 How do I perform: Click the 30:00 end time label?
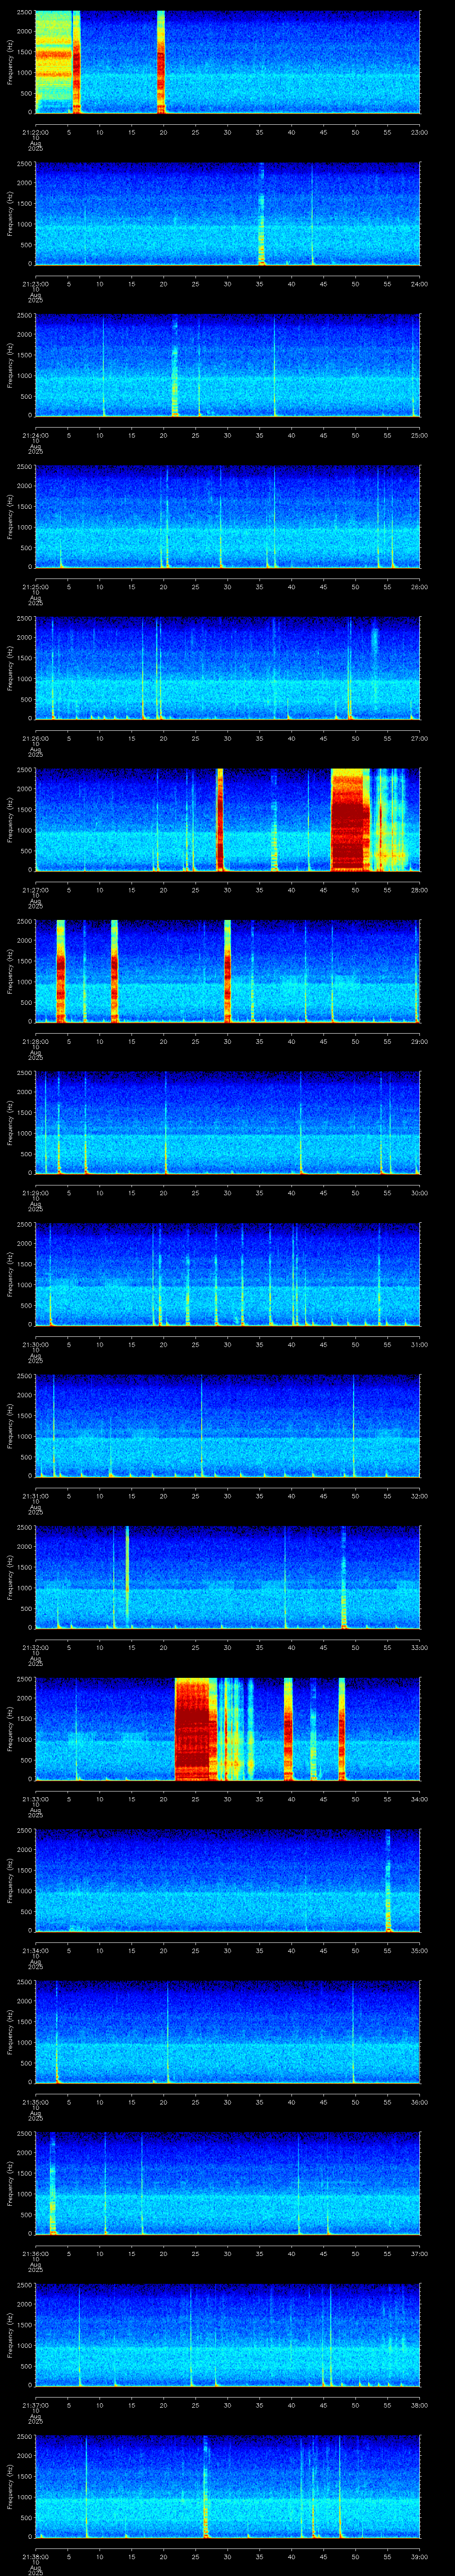(419, 1192)
